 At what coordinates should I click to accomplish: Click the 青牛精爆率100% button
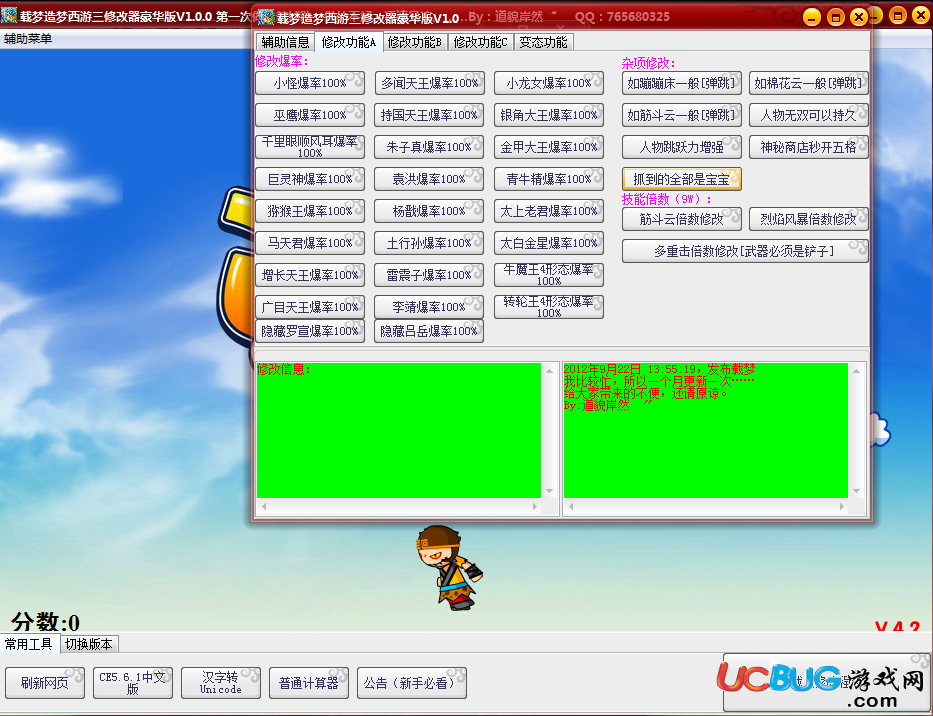(549, 179)
